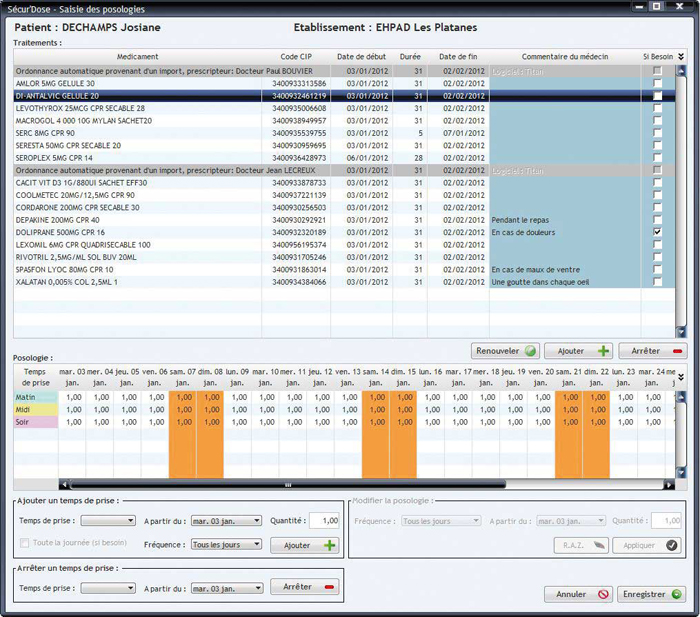The image size is (700, 617).
Task: Tick Si Besoin box for XALATAN 0,005% row
Action: pos(657,282)
